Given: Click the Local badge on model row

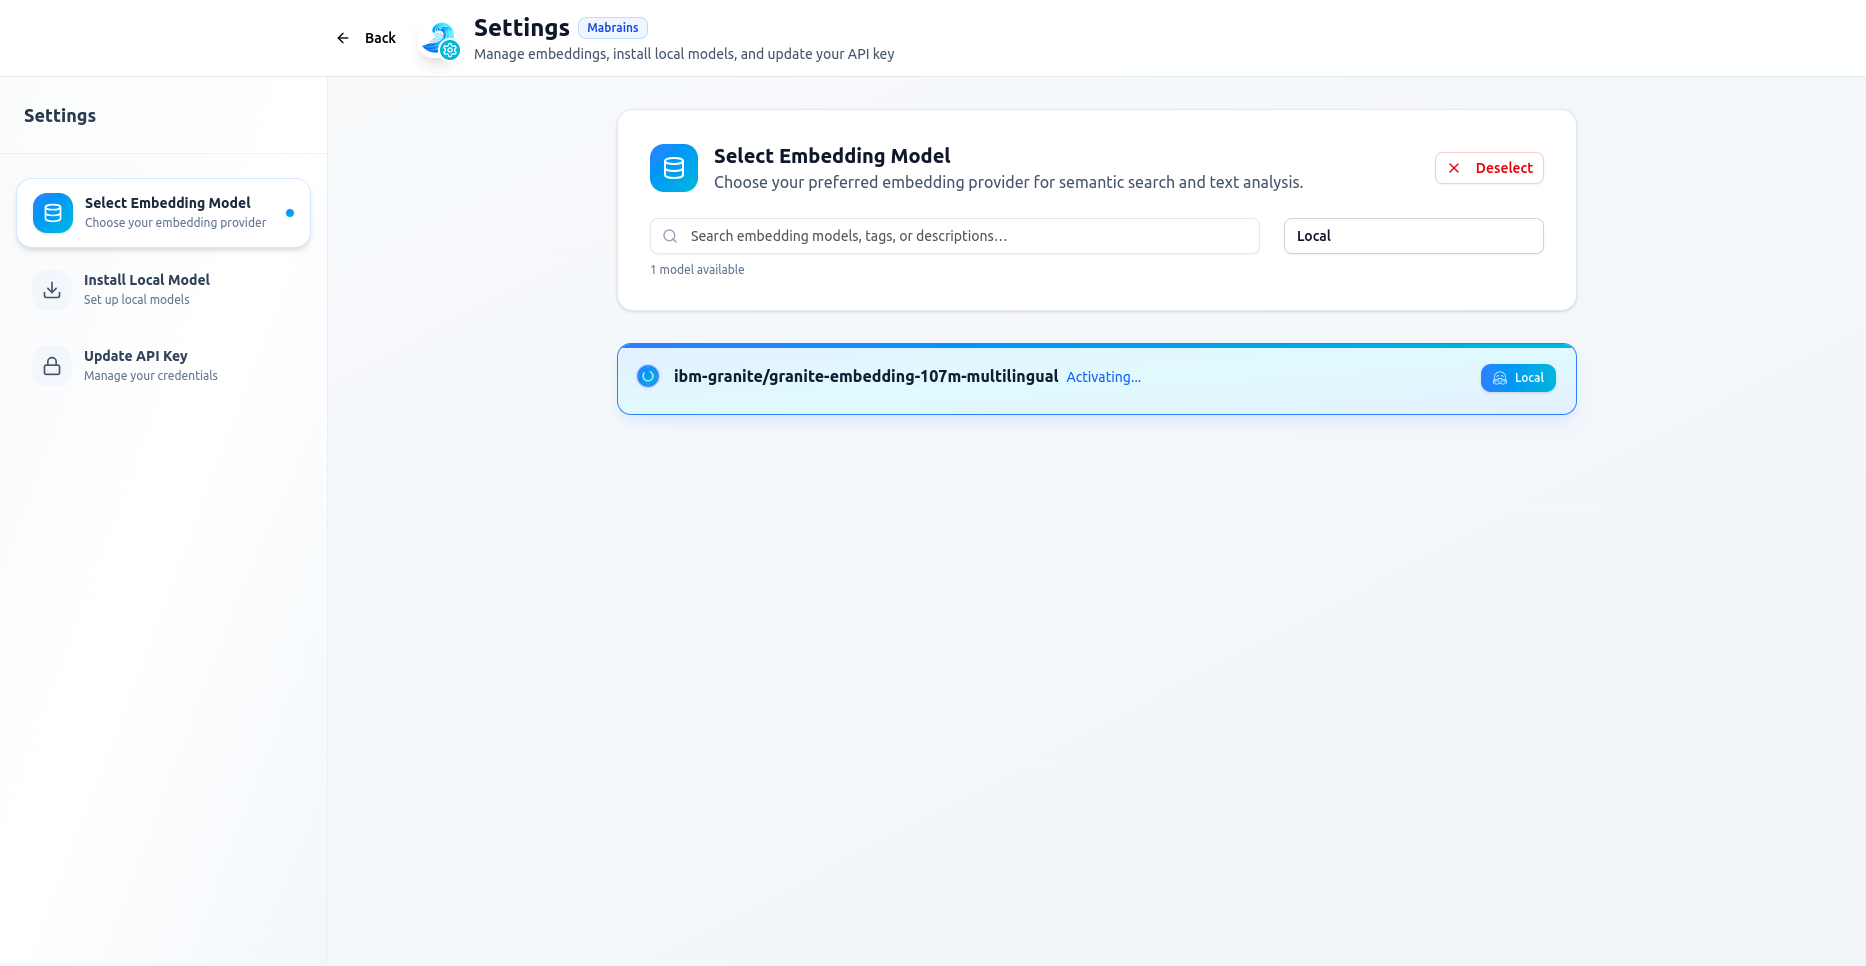Looking at the screenshot, I should tap(1517, 378).
